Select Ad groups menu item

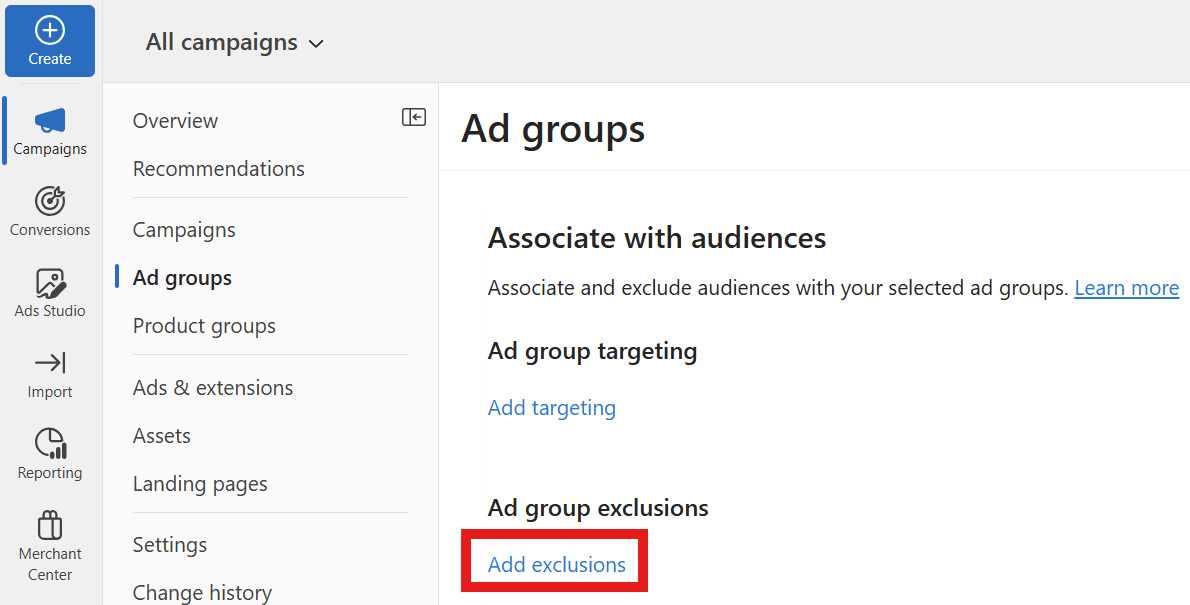[x=182, y=278]
